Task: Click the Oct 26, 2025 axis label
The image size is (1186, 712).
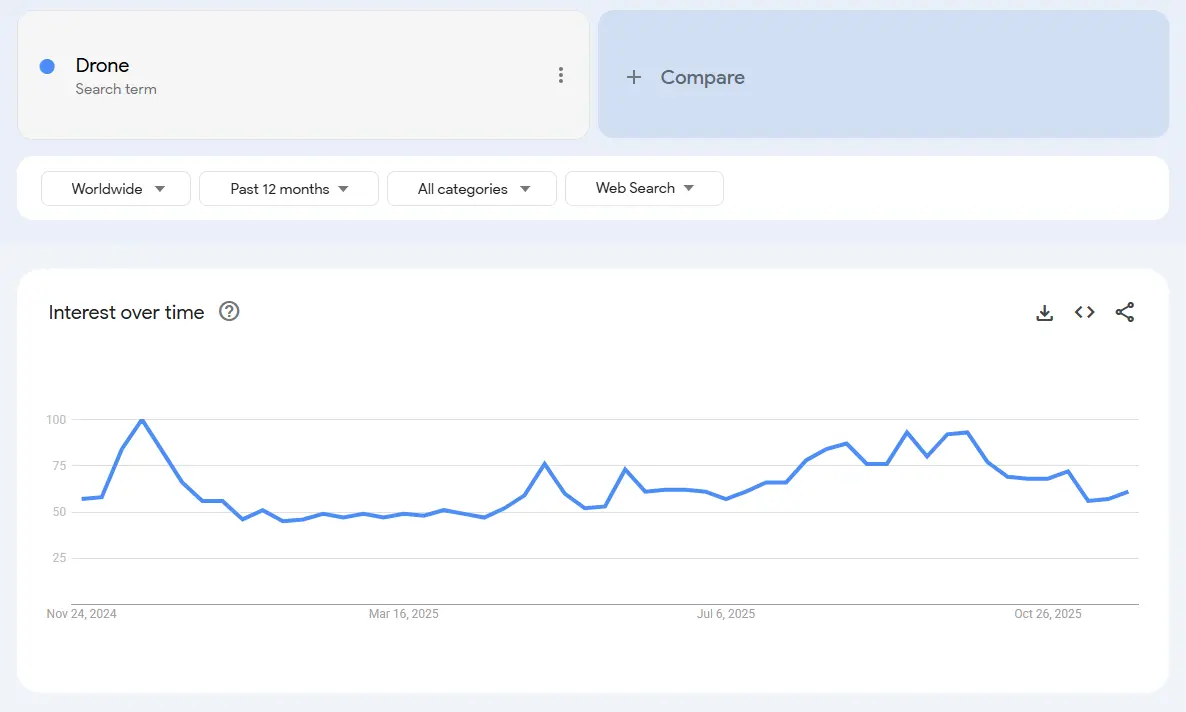Action: click(1047, 613)
